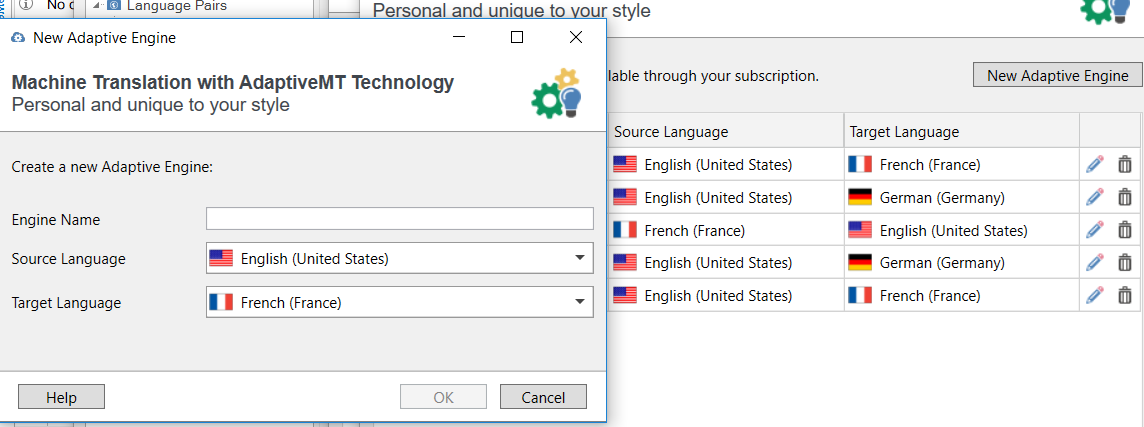
Task: Focus the Engine Name text field
Action: 399,219
